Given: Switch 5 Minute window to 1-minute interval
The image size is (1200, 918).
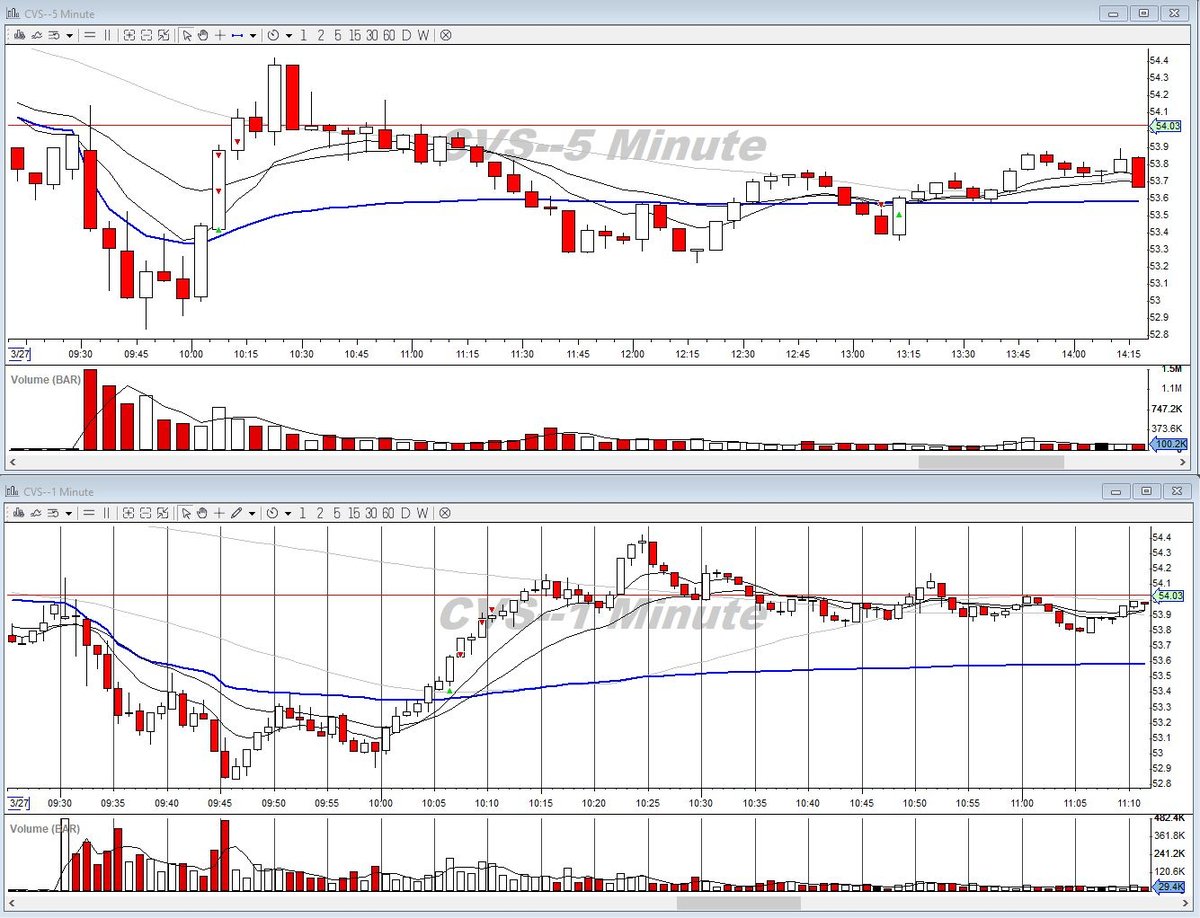Looking at the screenshot, I should (x=304, y=35).
